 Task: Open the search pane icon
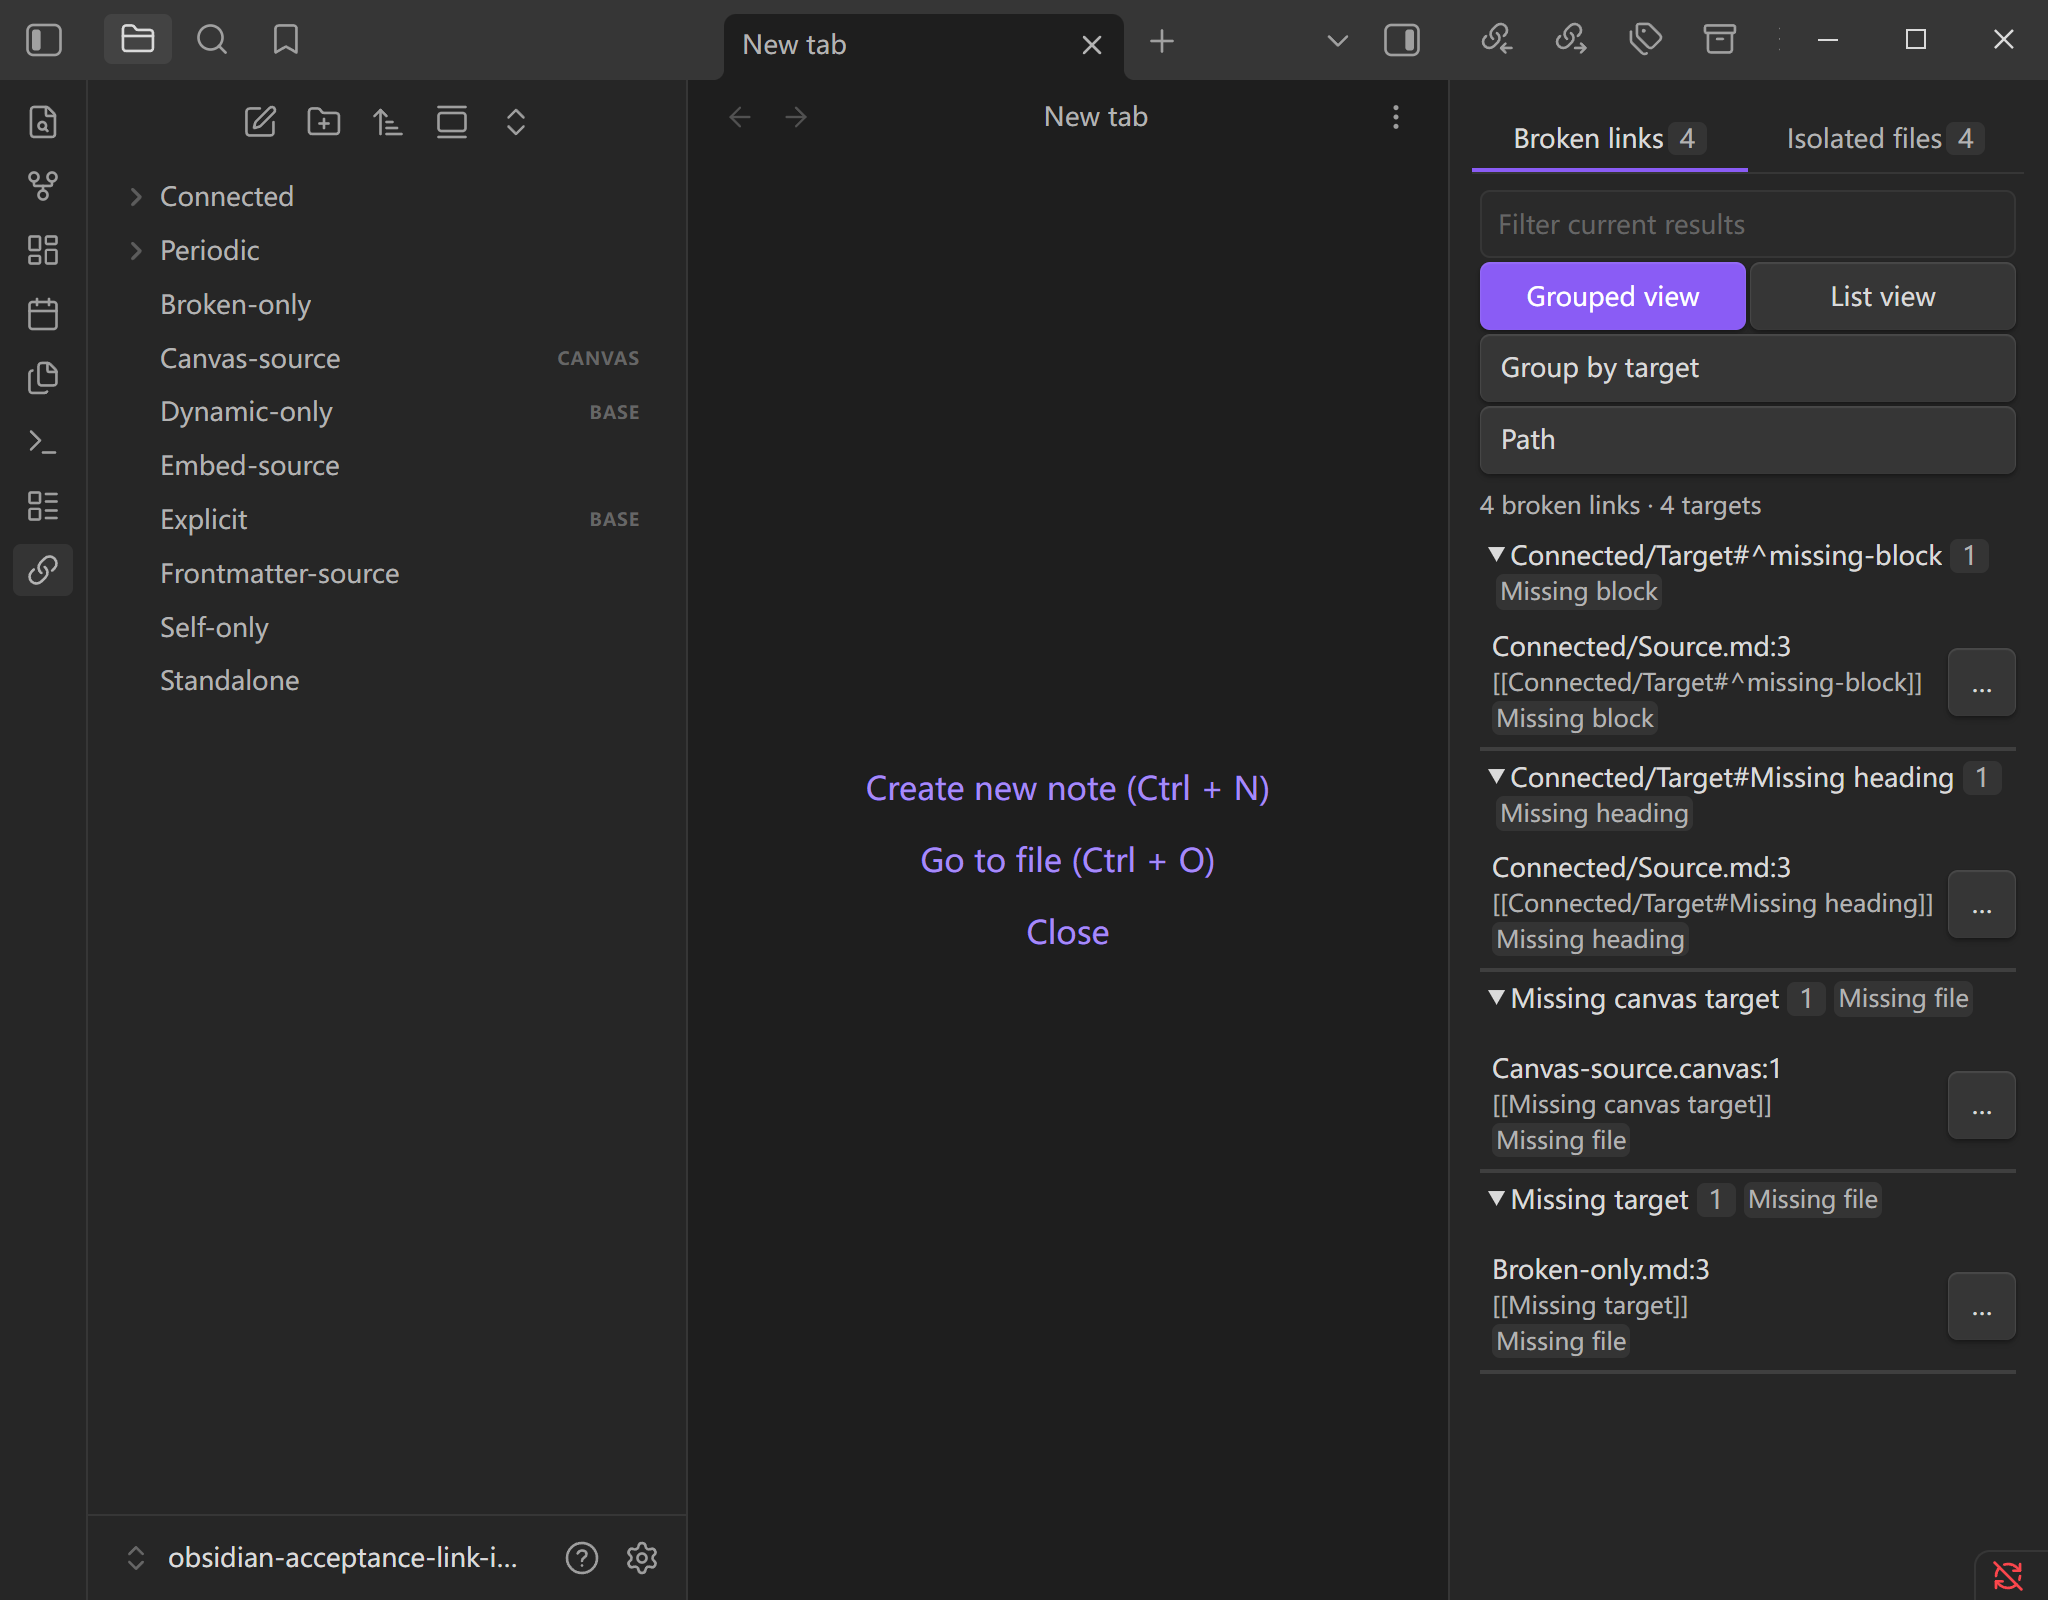(212, 40)
